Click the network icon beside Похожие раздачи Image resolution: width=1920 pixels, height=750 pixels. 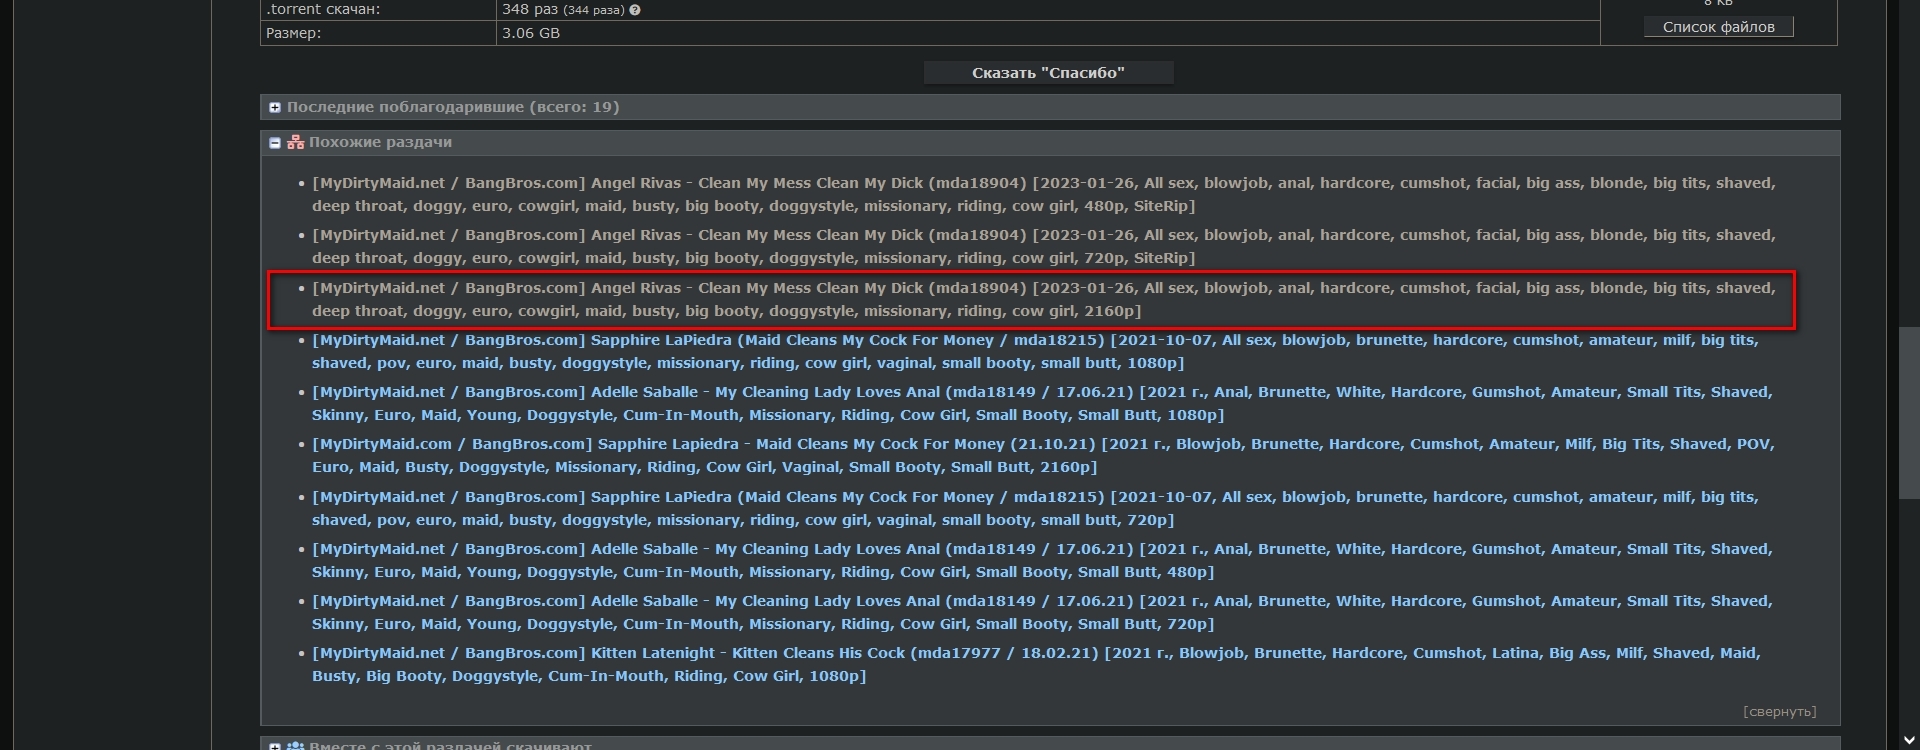click(x=295, y=142)
